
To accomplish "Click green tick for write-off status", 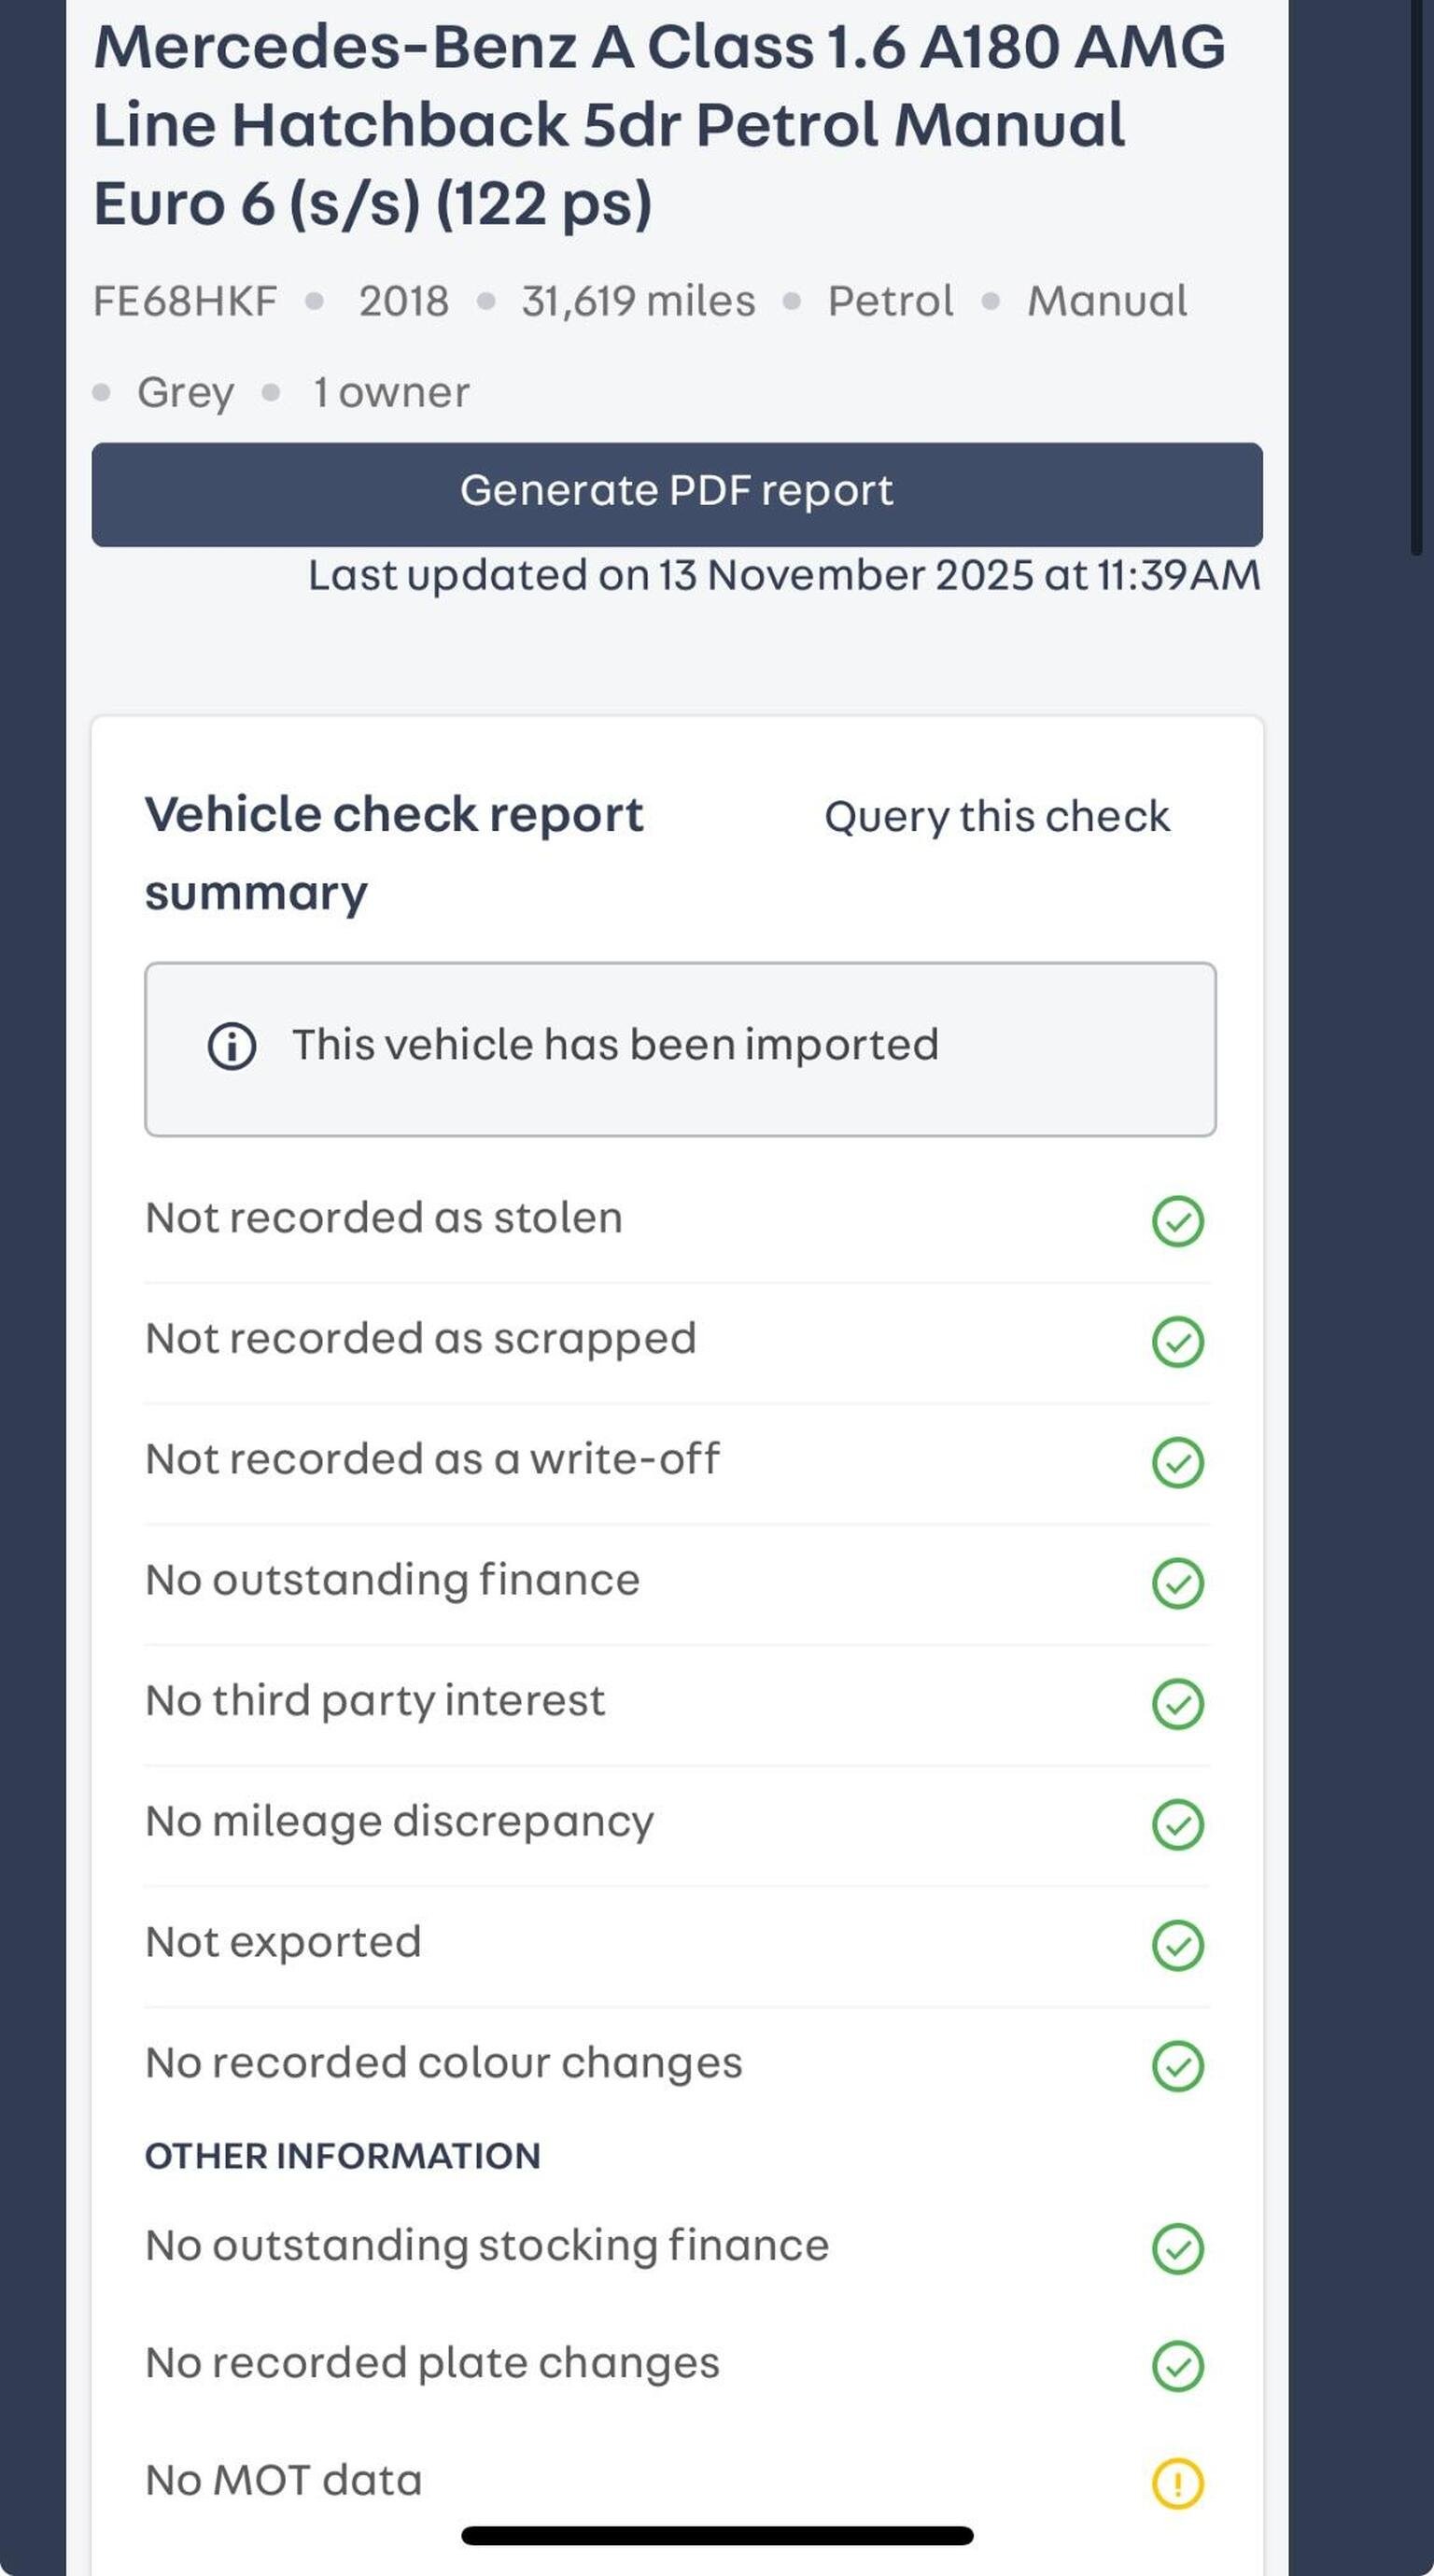I will (1177, 1462).
